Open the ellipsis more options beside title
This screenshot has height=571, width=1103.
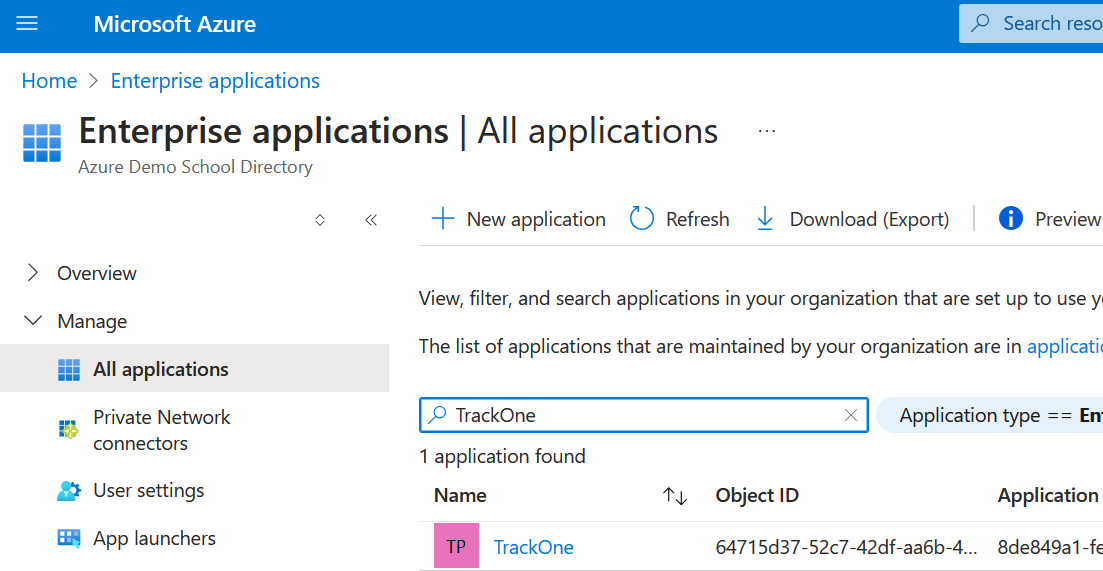767,131
